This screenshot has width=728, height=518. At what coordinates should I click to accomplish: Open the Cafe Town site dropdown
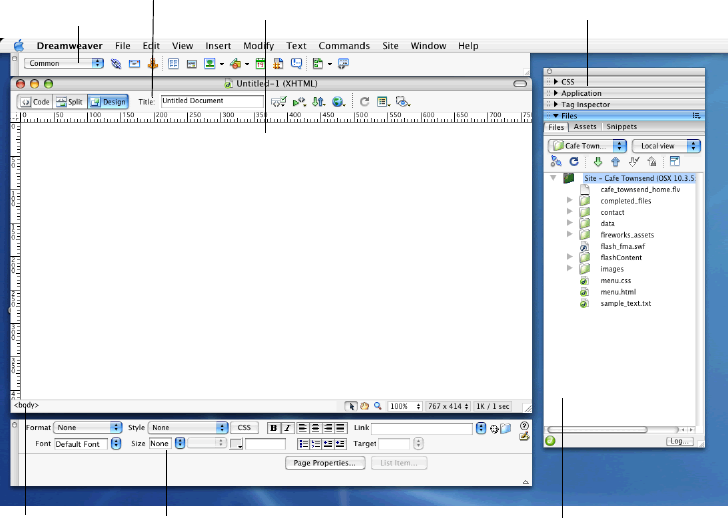[x=587, y=146]
